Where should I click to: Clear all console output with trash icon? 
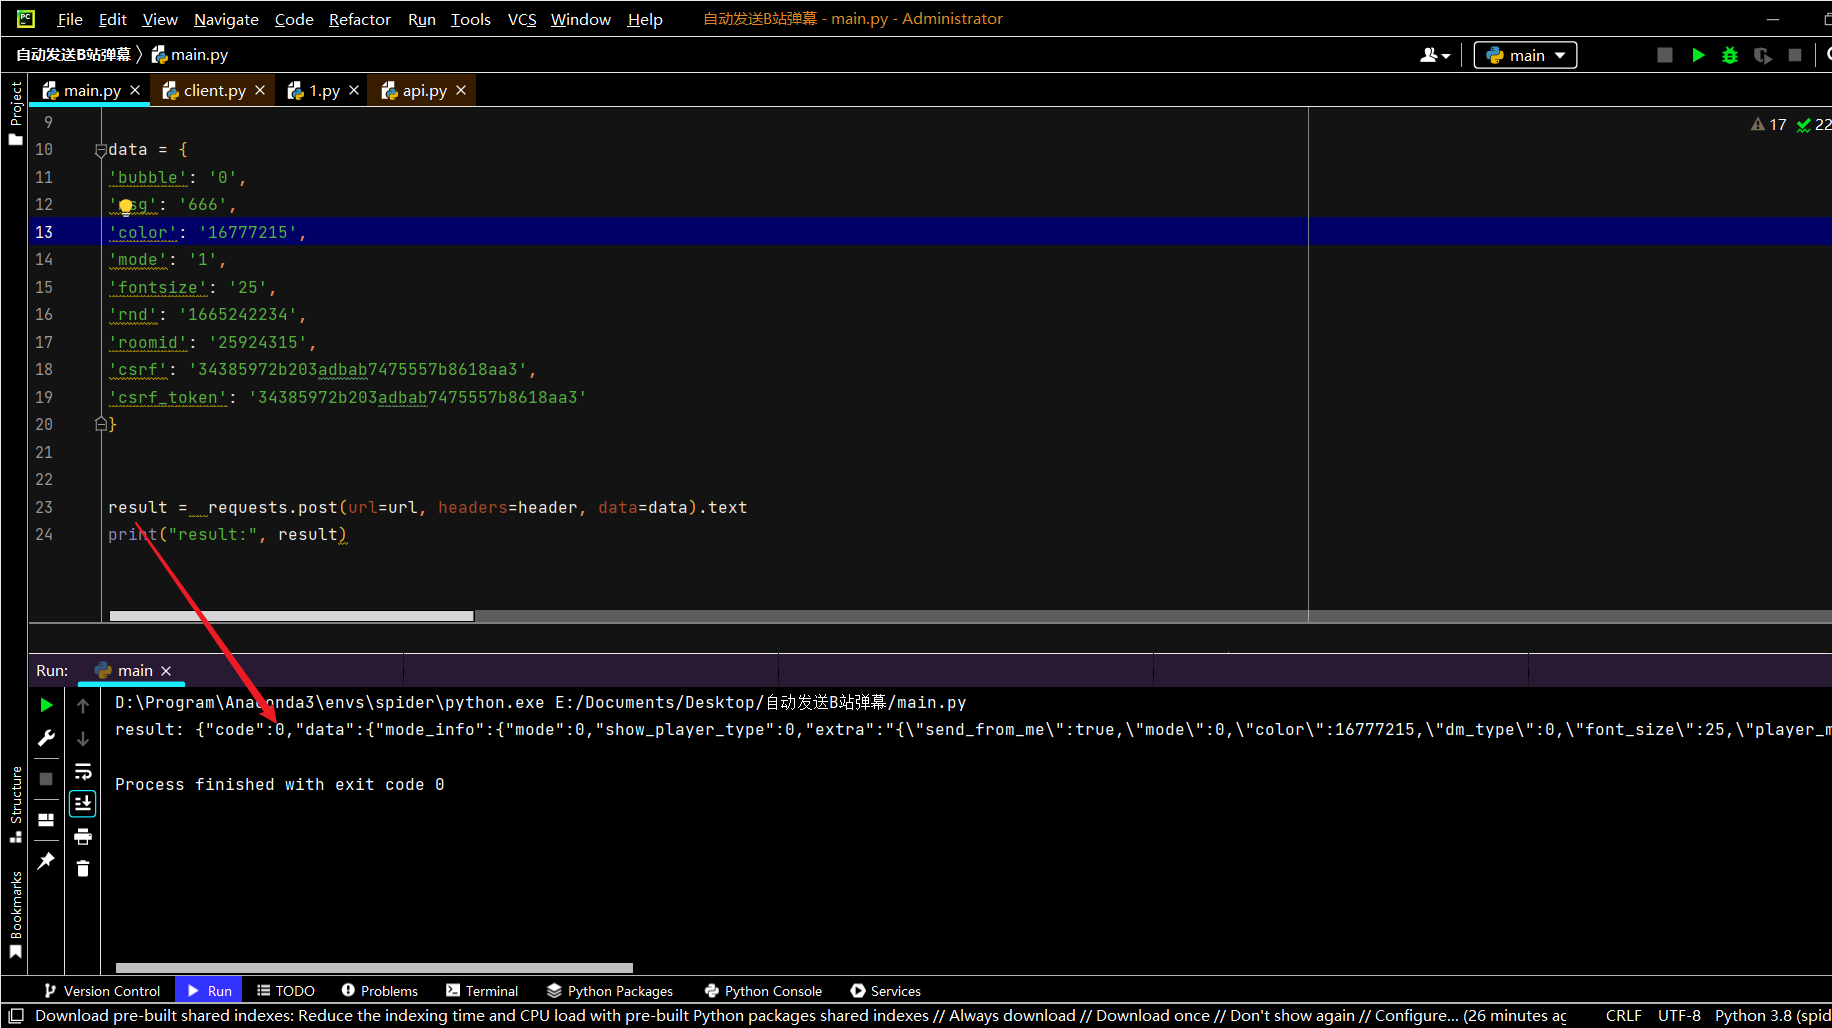(x=83, y=869)
